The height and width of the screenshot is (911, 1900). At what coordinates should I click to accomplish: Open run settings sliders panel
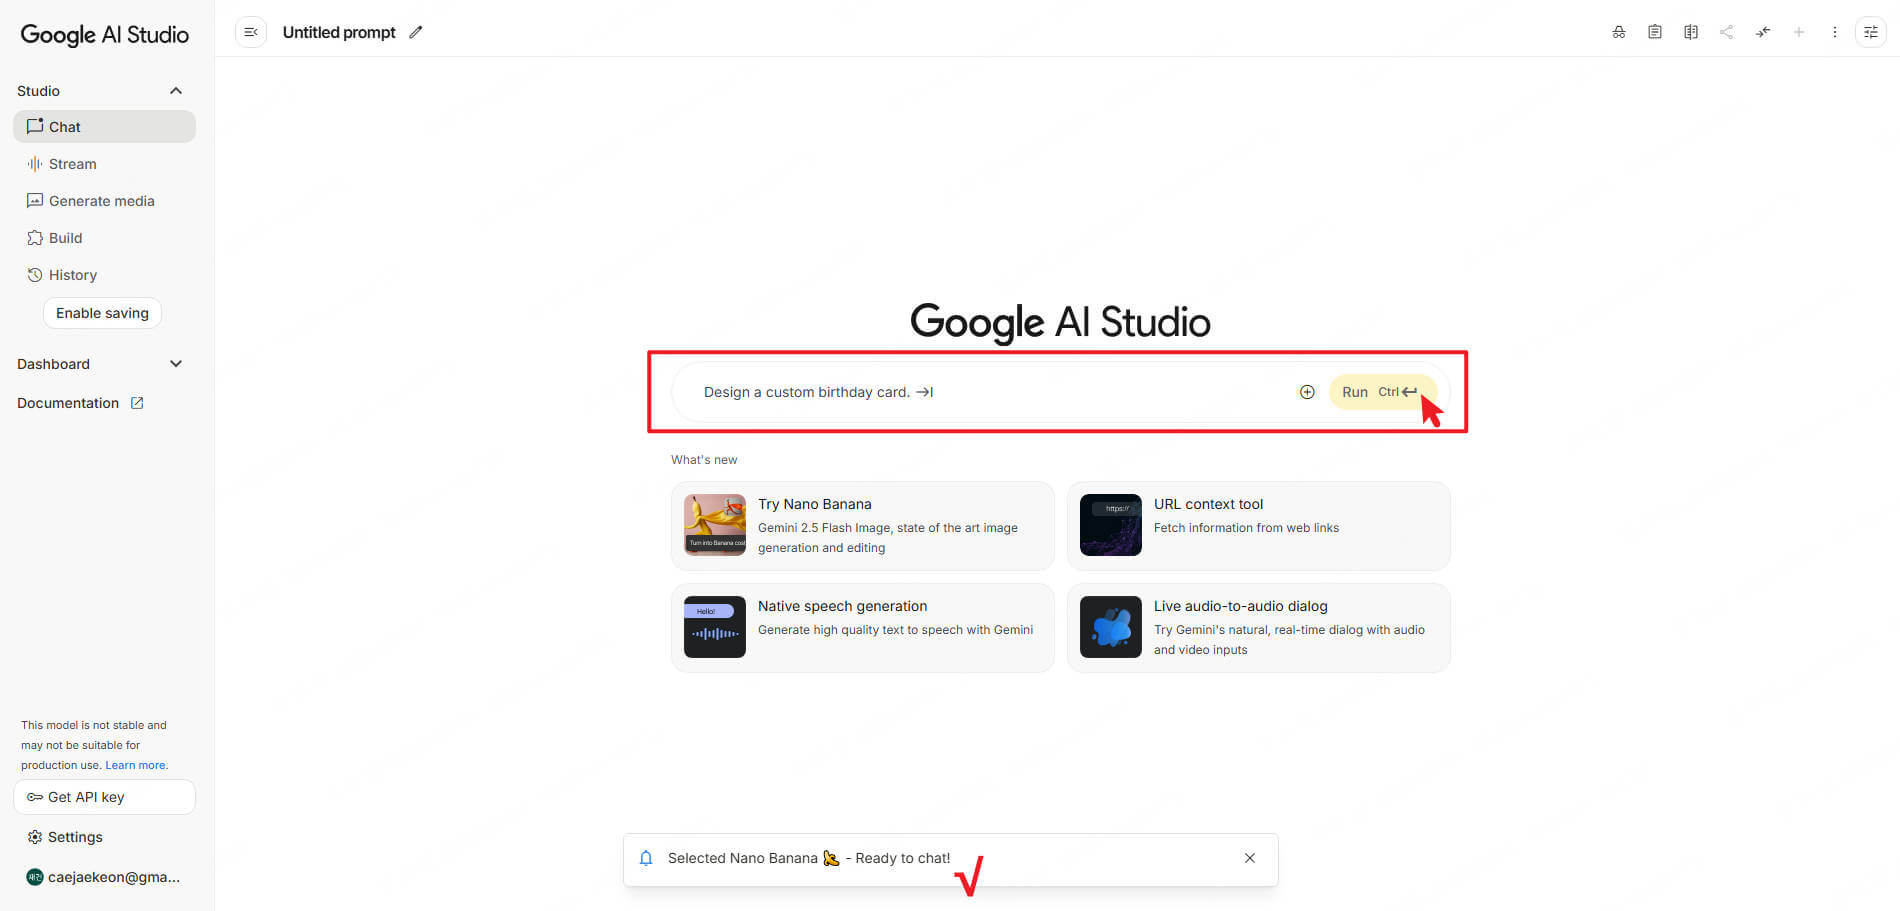1871,32
